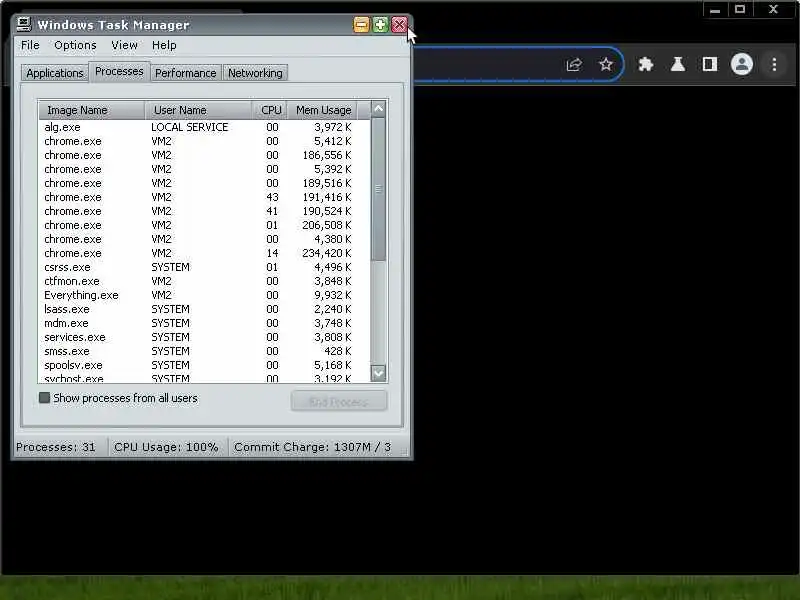The width and height of the screenshot is (800, 600).
Task: Switch to the Applications tab
Action: pos(55,73)
